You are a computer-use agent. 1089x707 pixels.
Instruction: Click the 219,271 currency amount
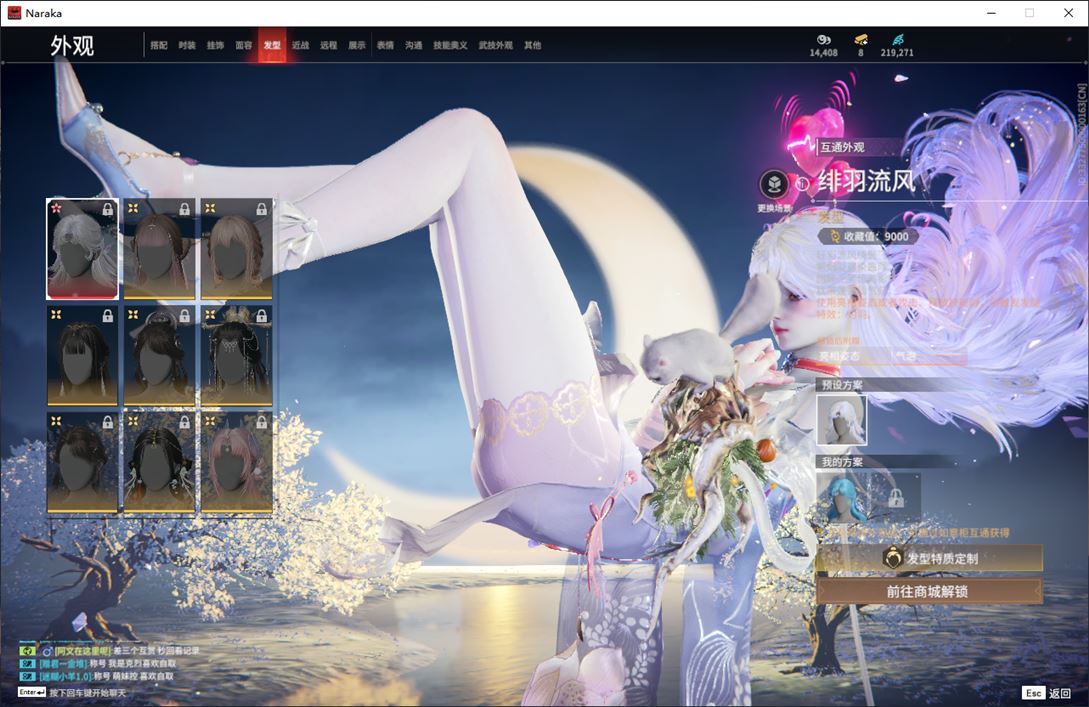point(897,53)
